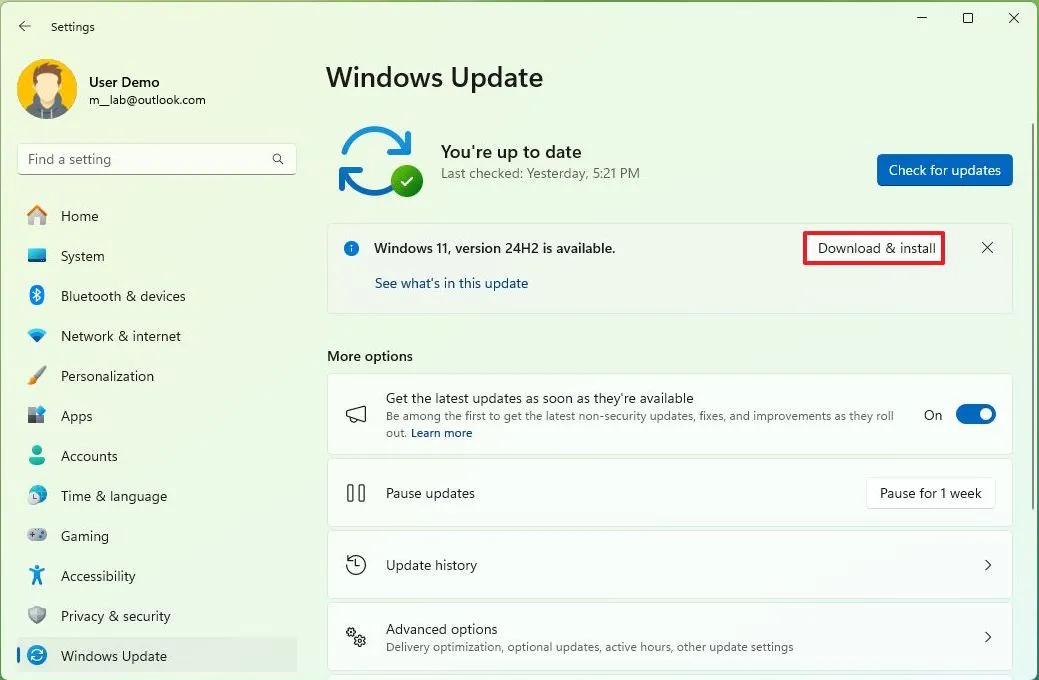Select the Windows Update icon in sidebar

pyautogui.click(x=37, y=656)
